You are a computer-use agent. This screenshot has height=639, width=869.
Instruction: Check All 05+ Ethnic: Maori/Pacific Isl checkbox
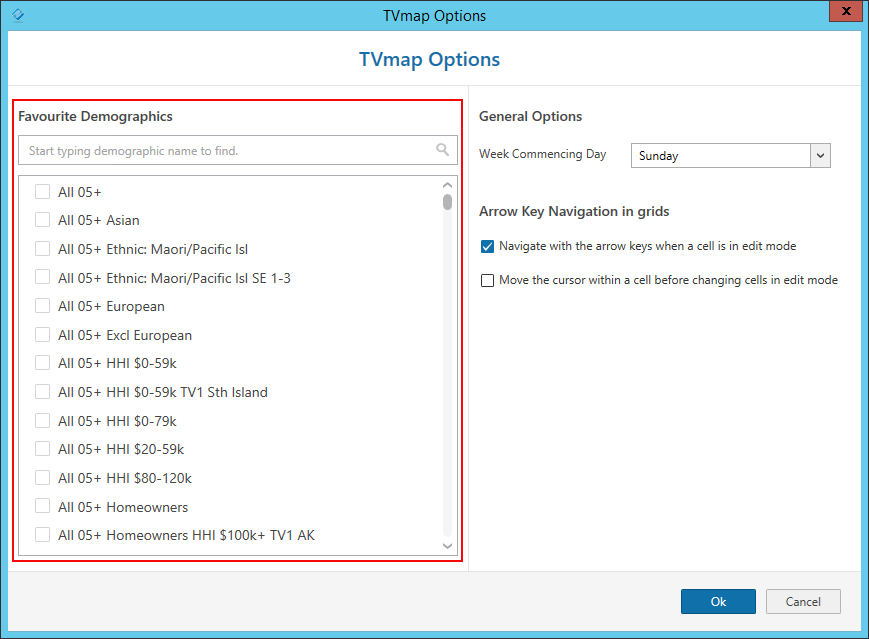tap(43, 249)
